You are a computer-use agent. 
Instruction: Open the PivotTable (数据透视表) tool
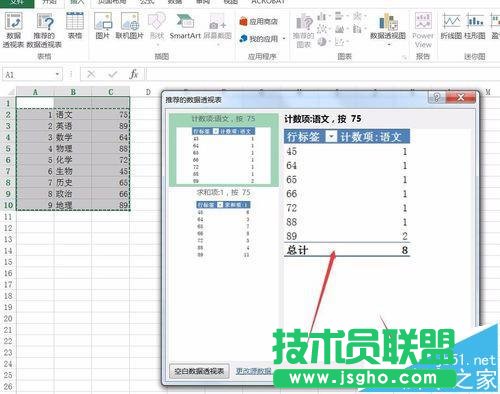14,30
